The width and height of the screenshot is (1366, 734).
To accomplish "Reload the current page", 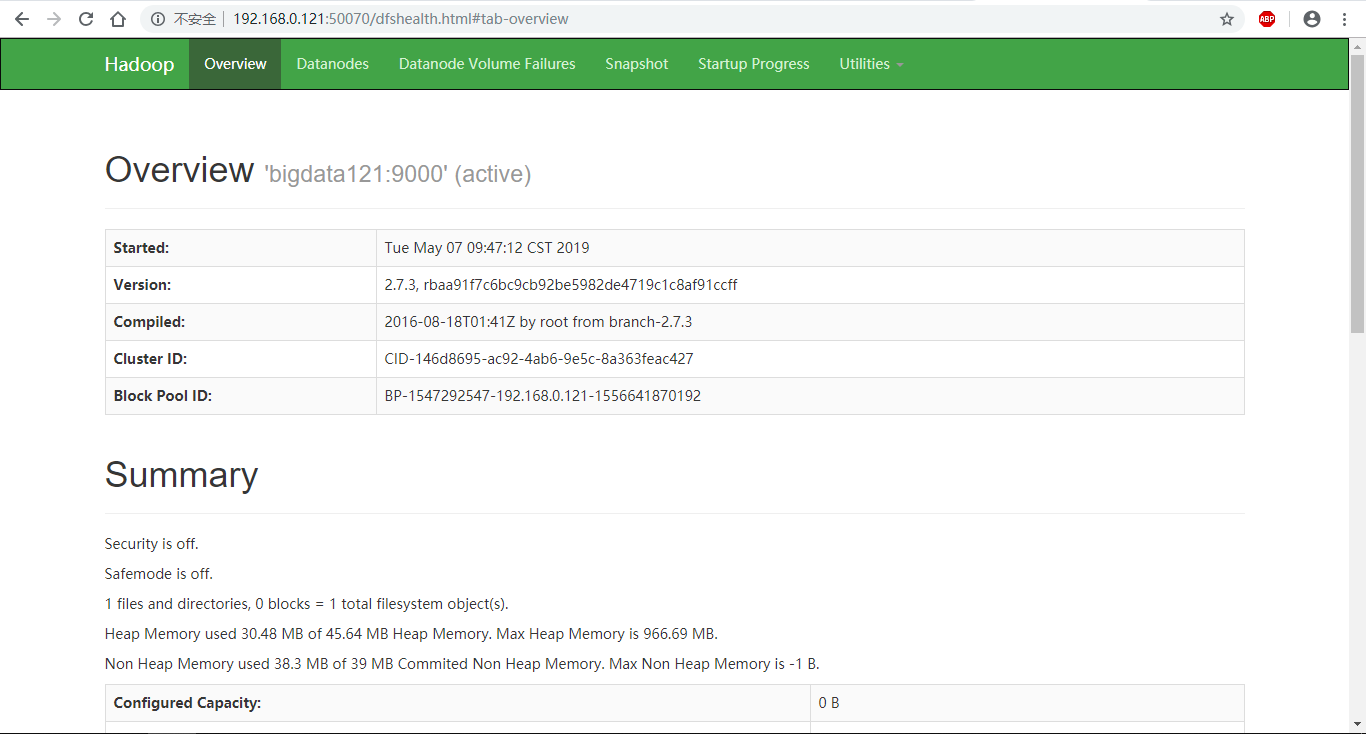I will pos(86,19).
